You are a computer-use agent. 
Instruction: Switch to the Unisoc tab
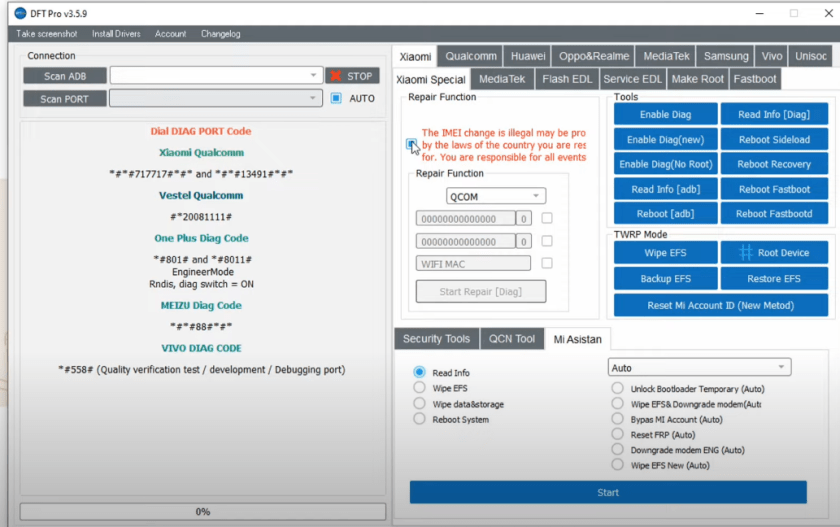pyautogui.click(x=811, y=56)
